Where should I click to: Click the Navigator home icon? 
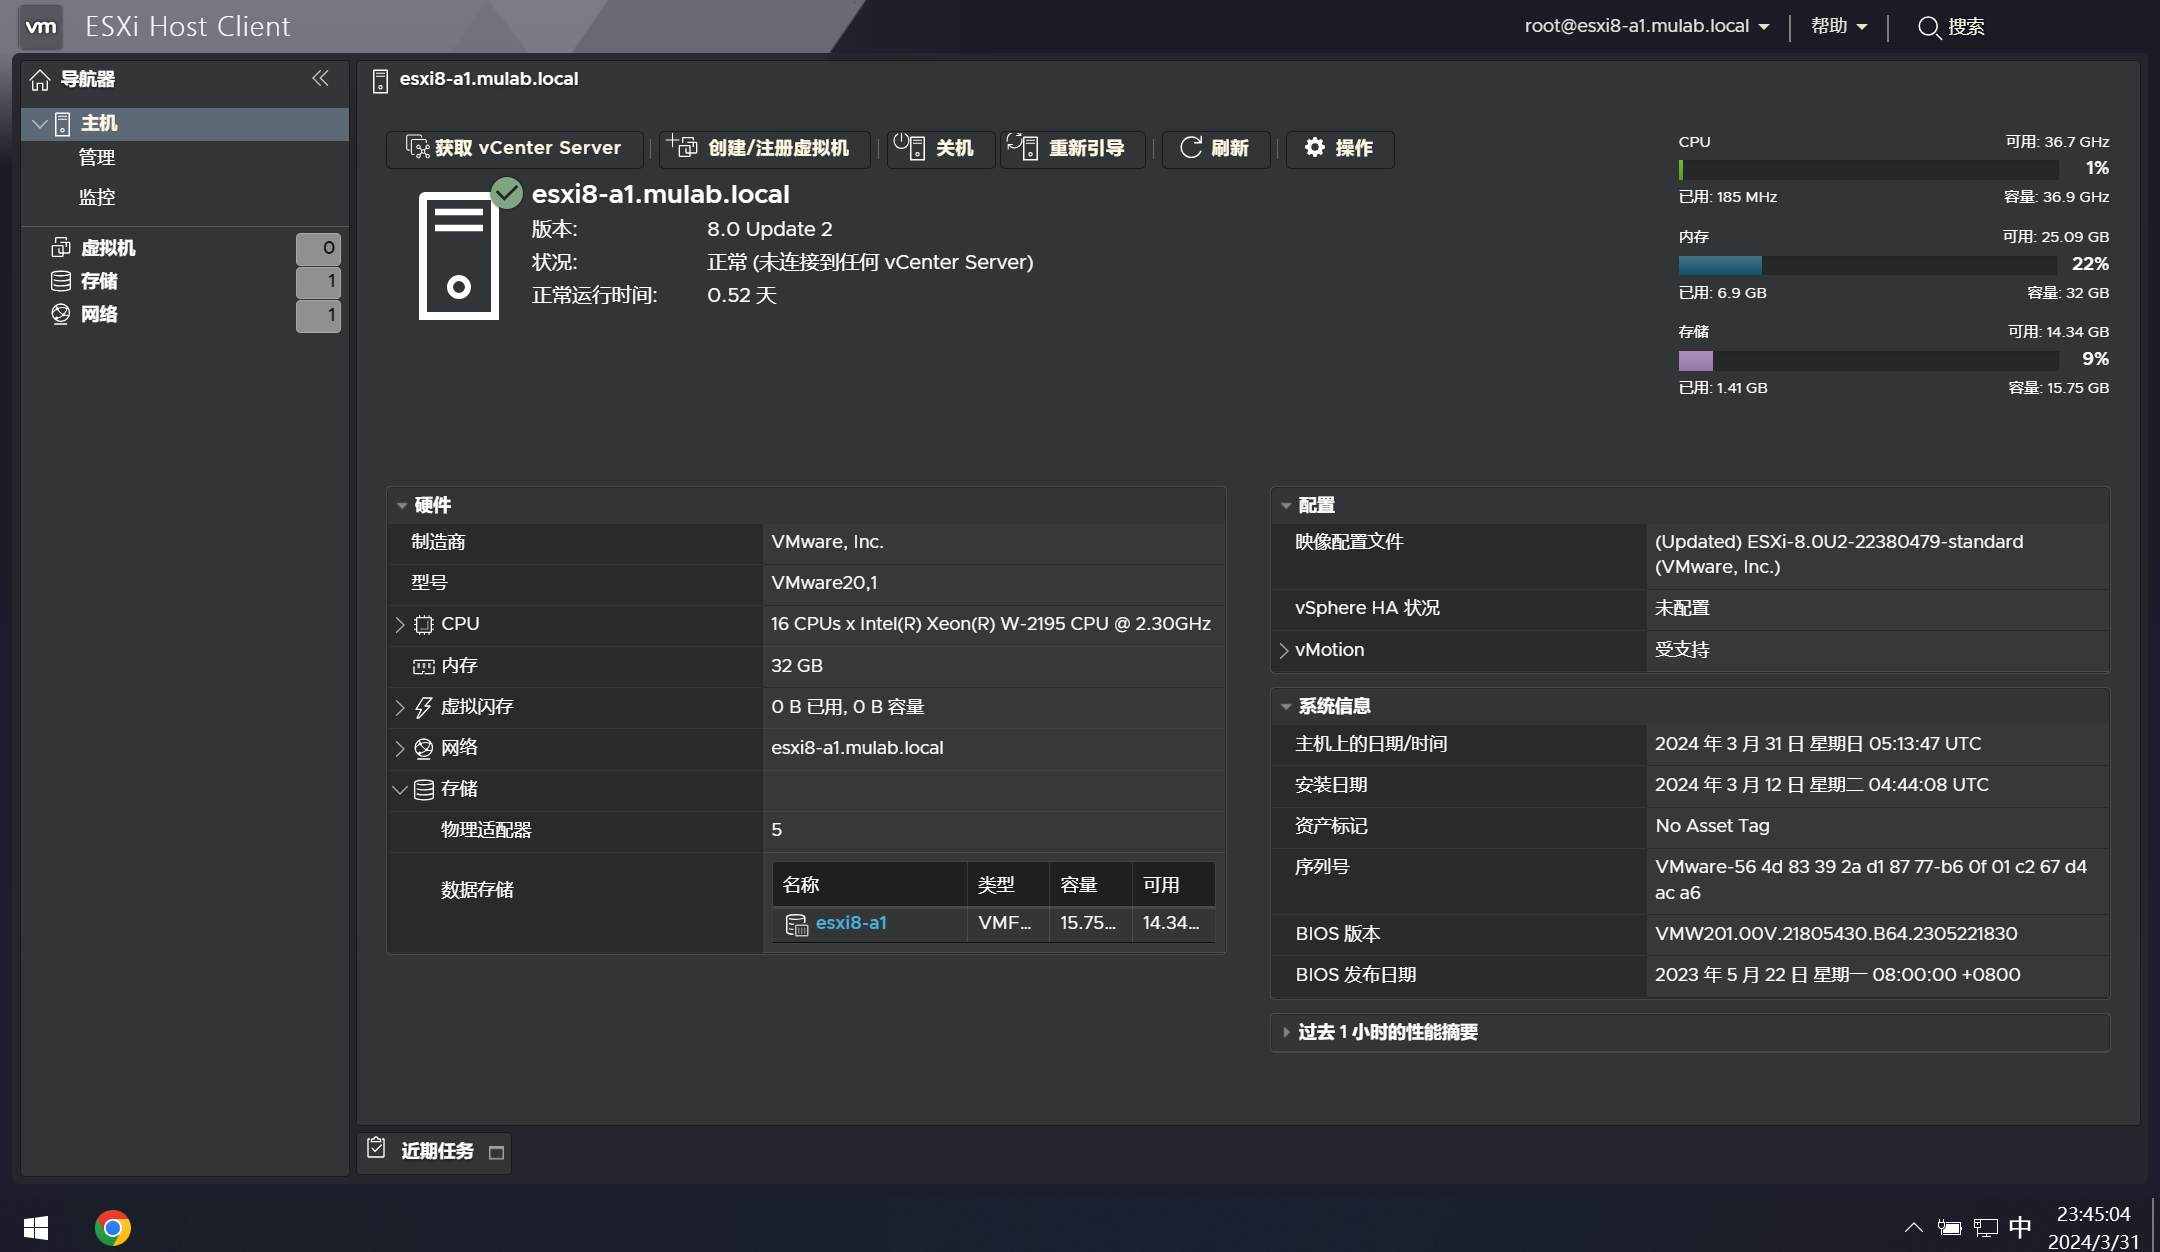[x=40, y=80]
